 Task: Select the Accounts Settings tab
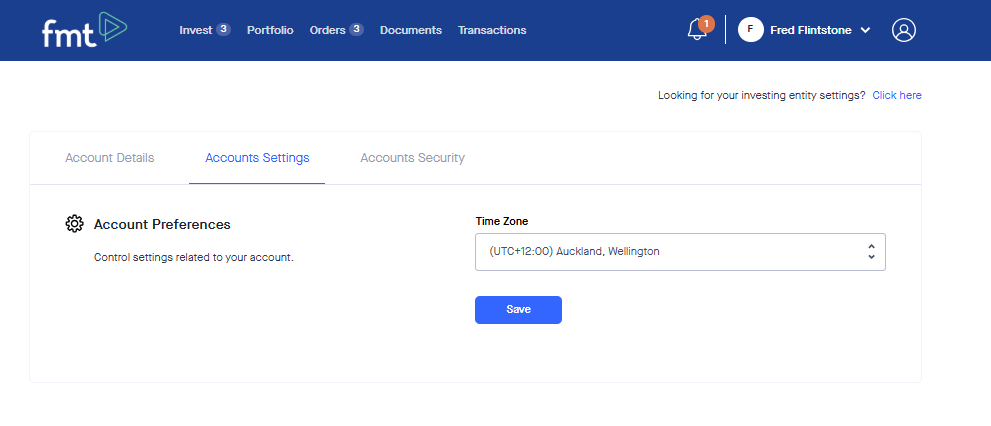pyautogui.click(x=257, y=158)
